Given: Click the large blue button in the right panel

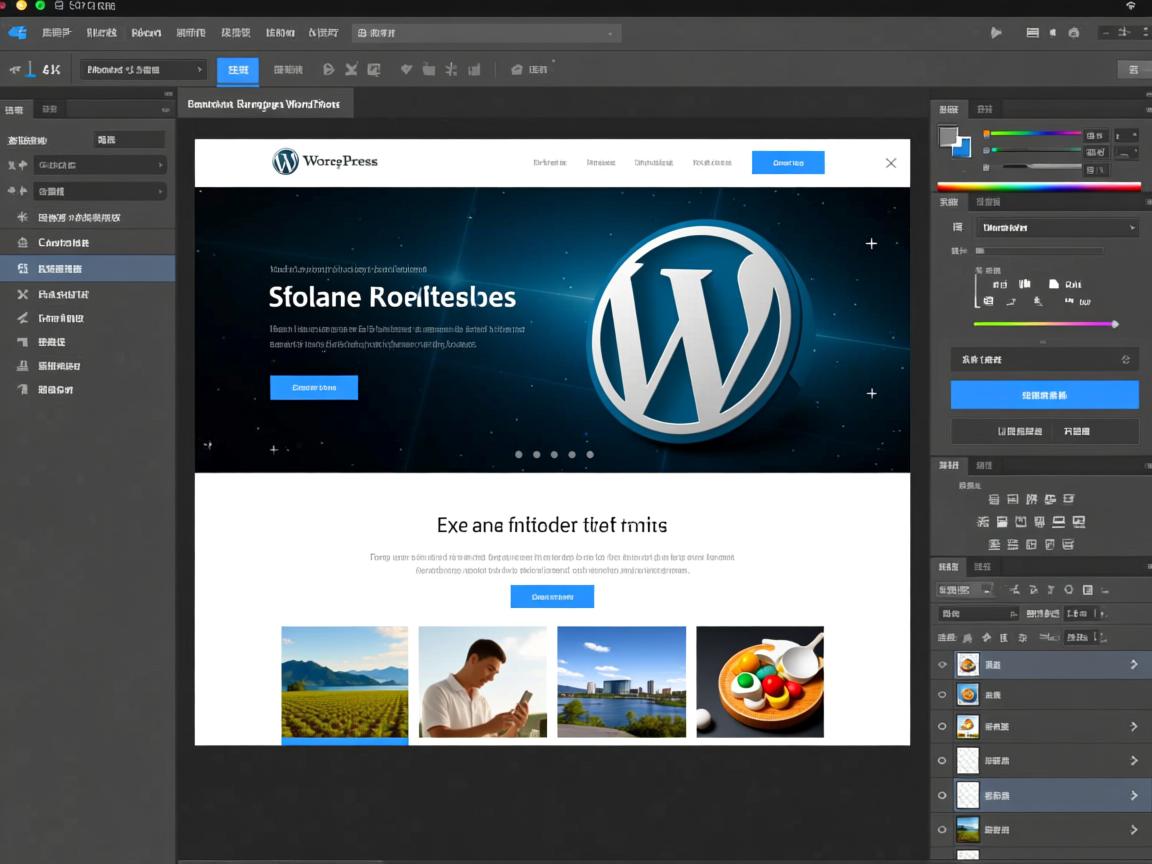Looking at the screenshot, I should coord(1044,395).
